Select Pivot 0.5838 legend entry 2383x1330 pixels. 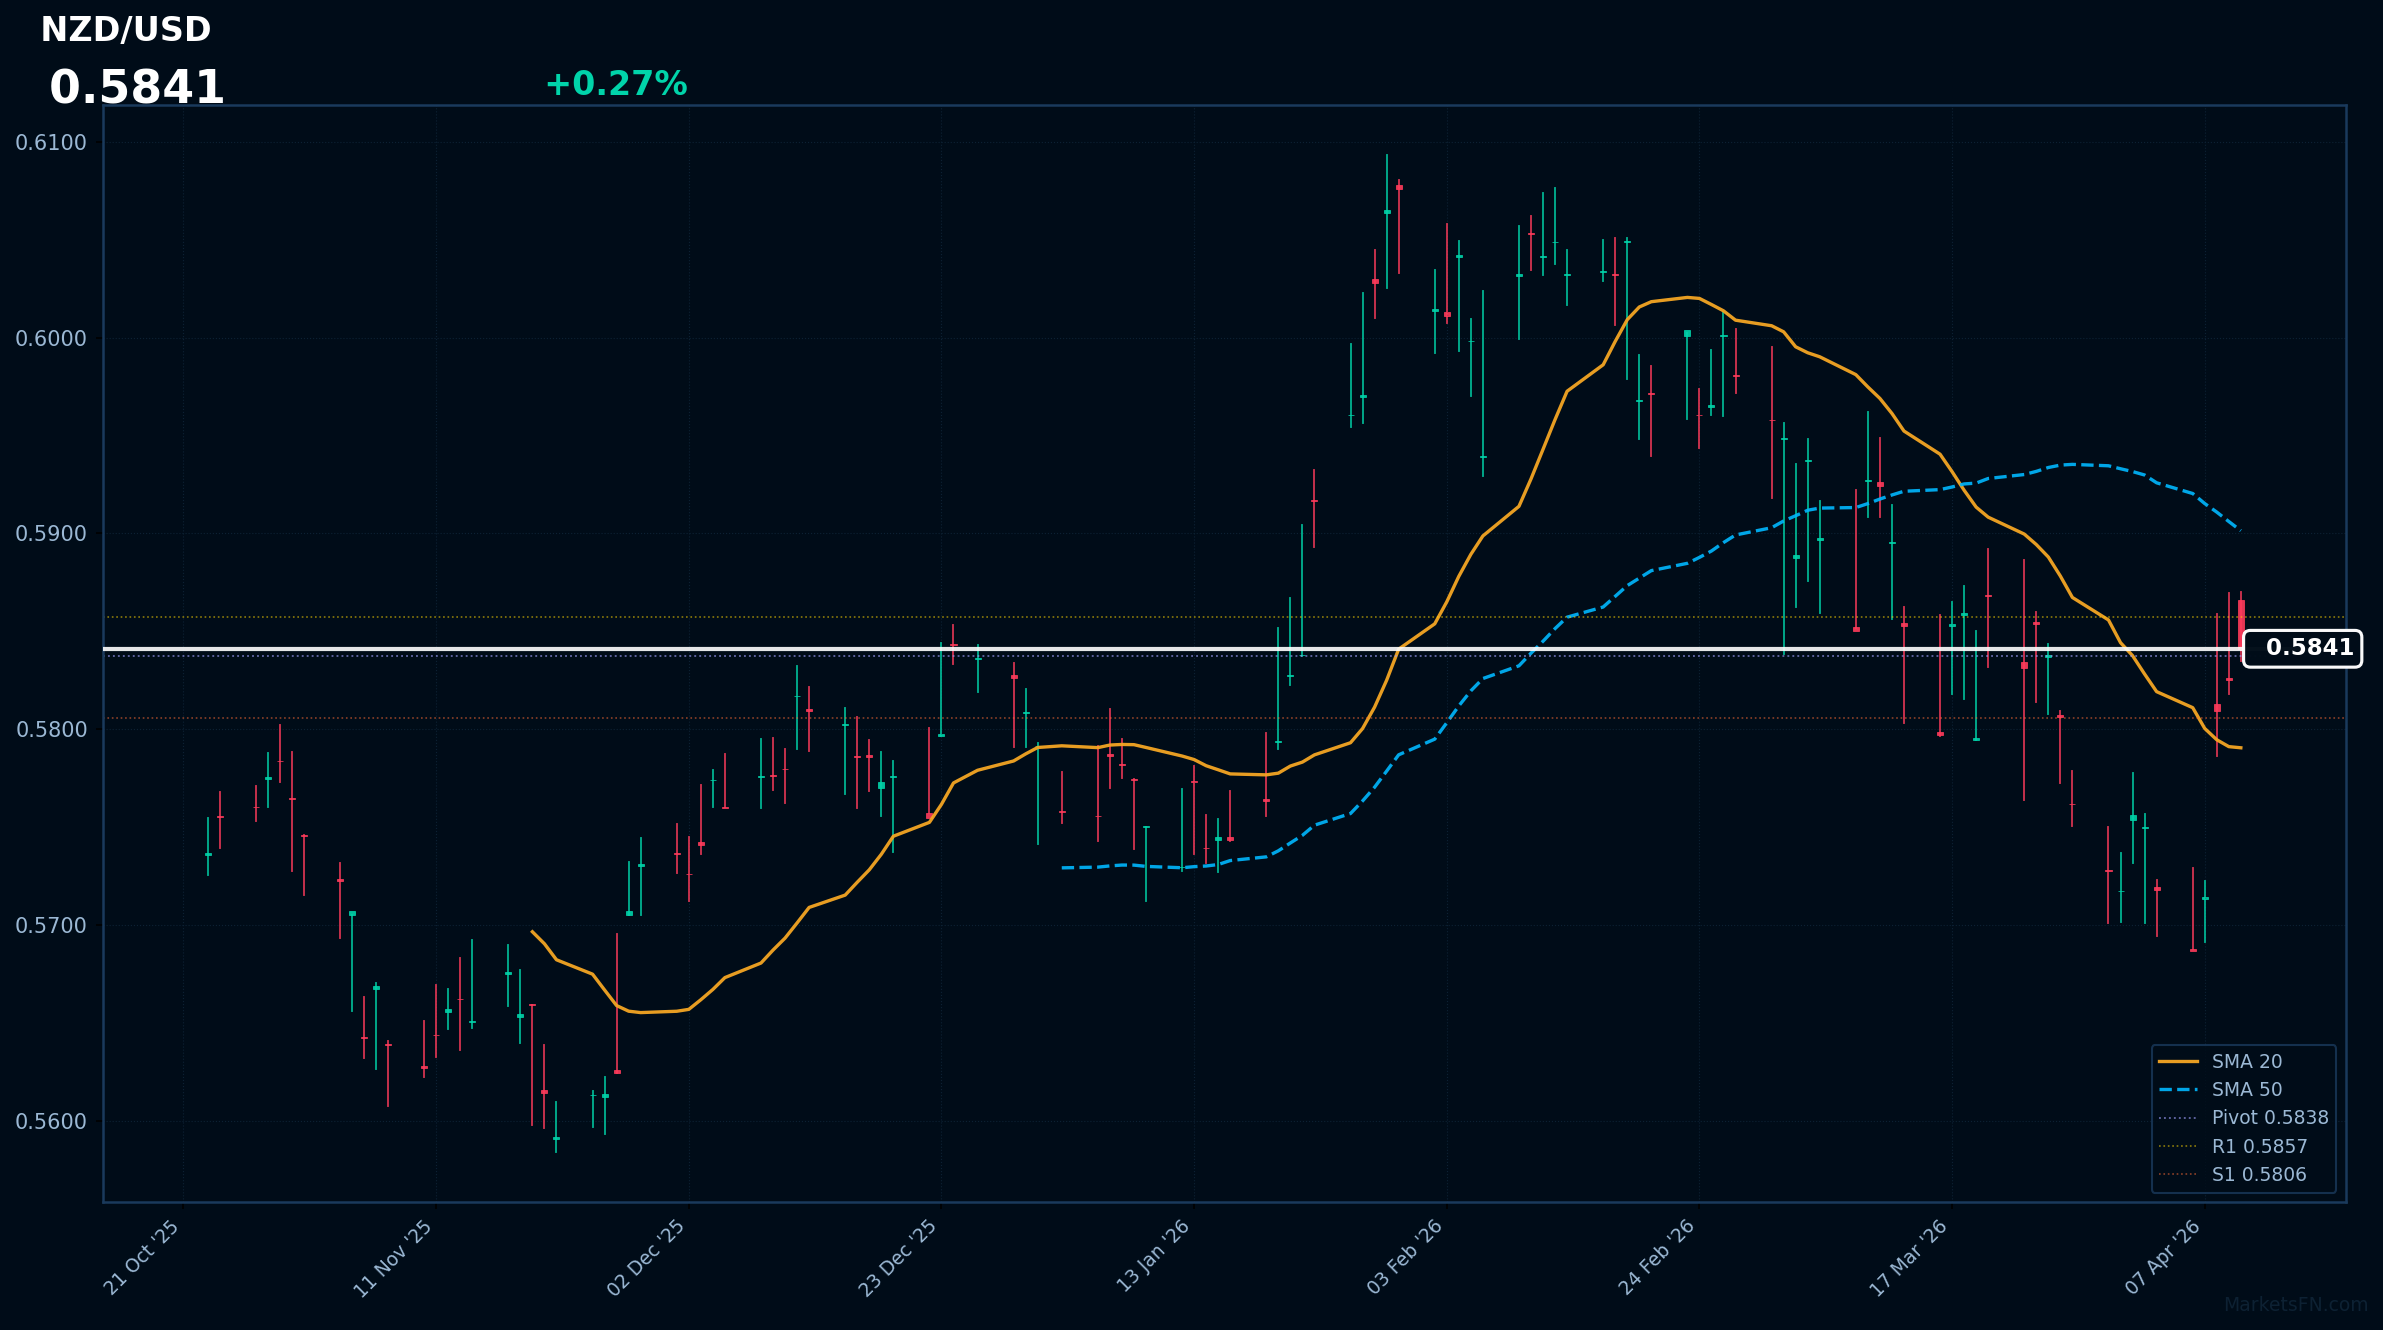click(2243, 1117)
